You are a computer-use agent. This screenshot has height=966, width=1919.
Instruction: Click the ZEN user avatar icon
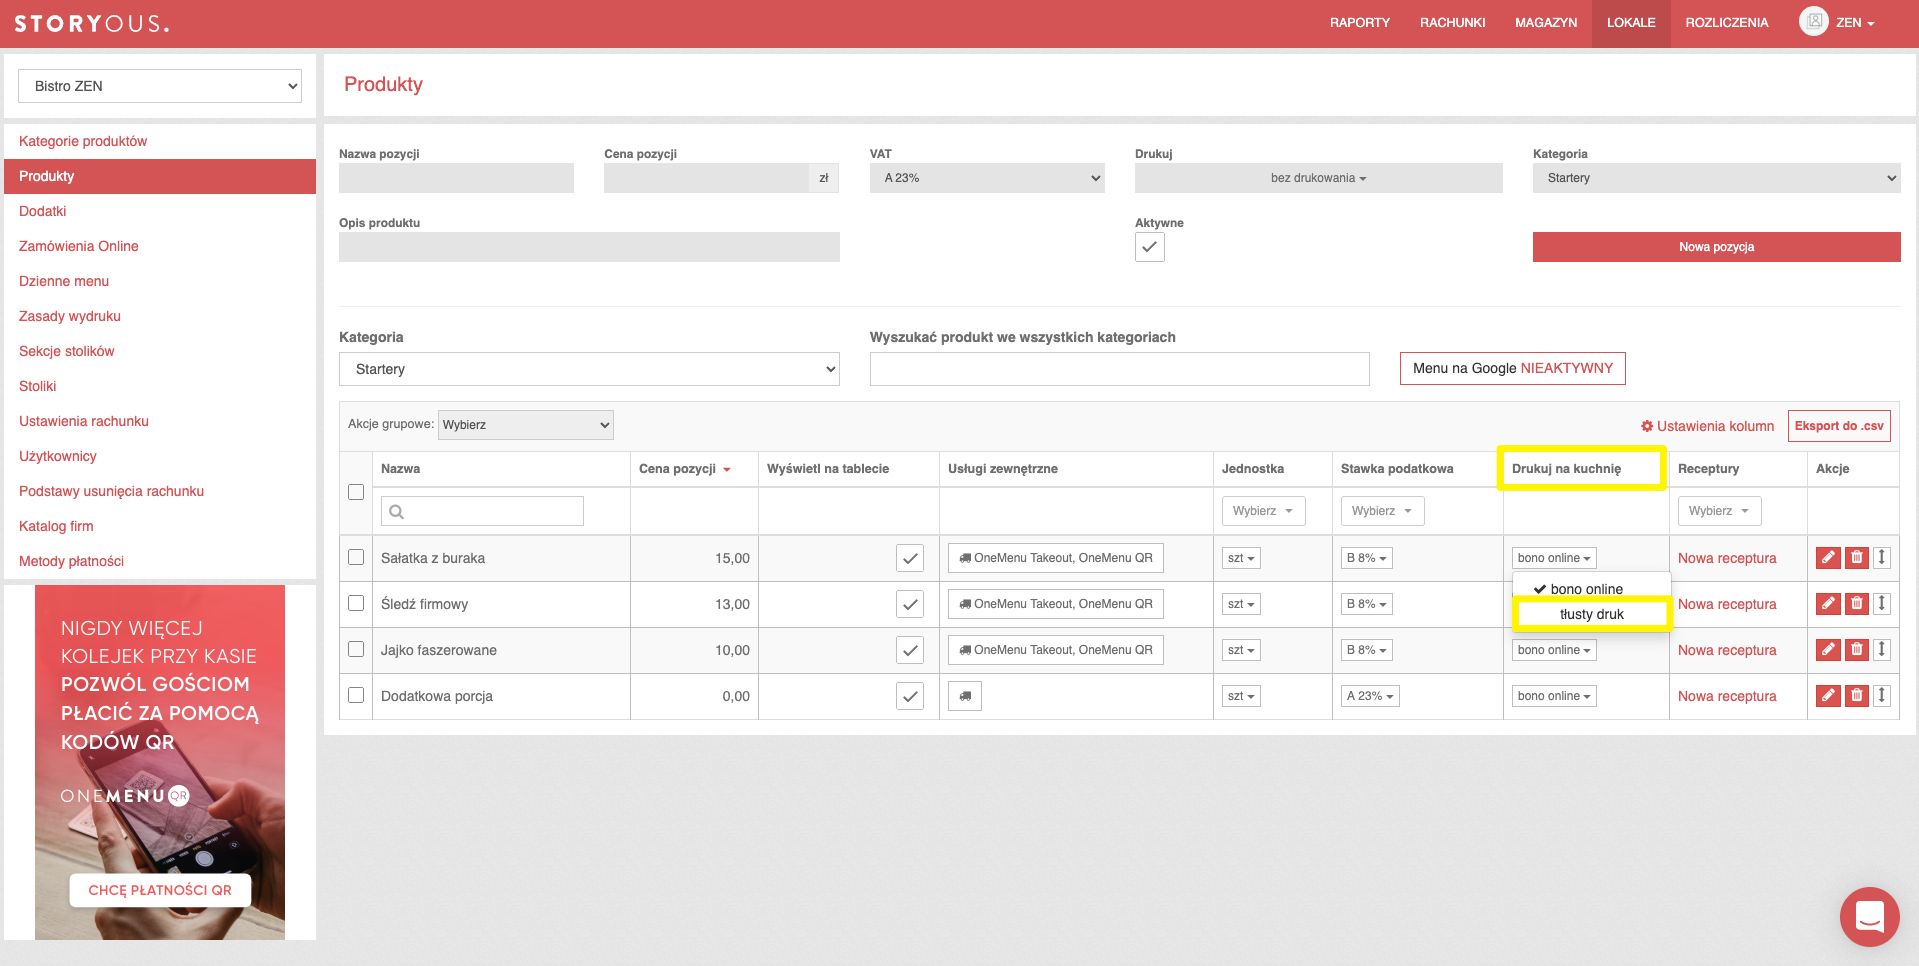(1813, 21)
